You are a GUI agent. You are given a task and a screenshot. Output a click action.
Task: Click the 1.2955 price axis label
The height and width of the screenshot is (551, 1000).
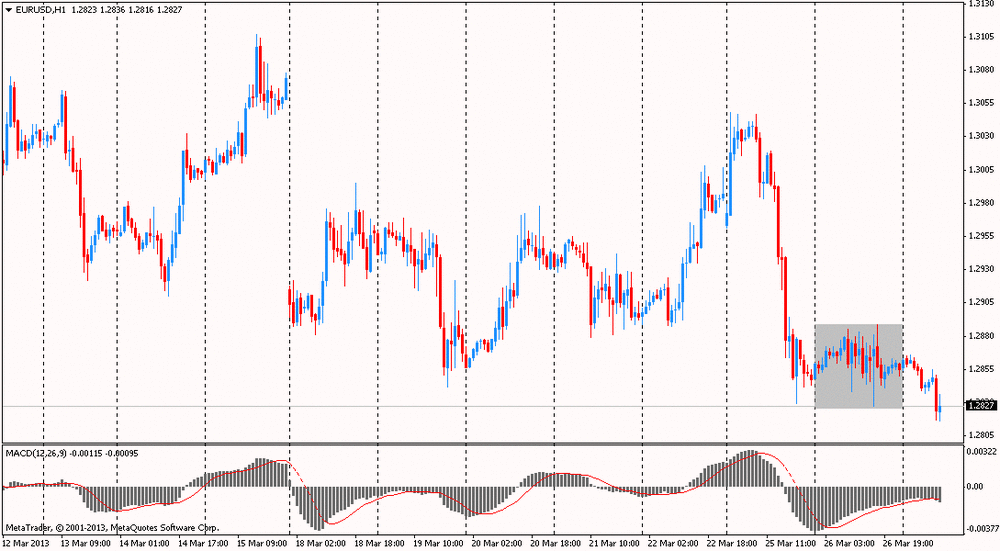981,236
